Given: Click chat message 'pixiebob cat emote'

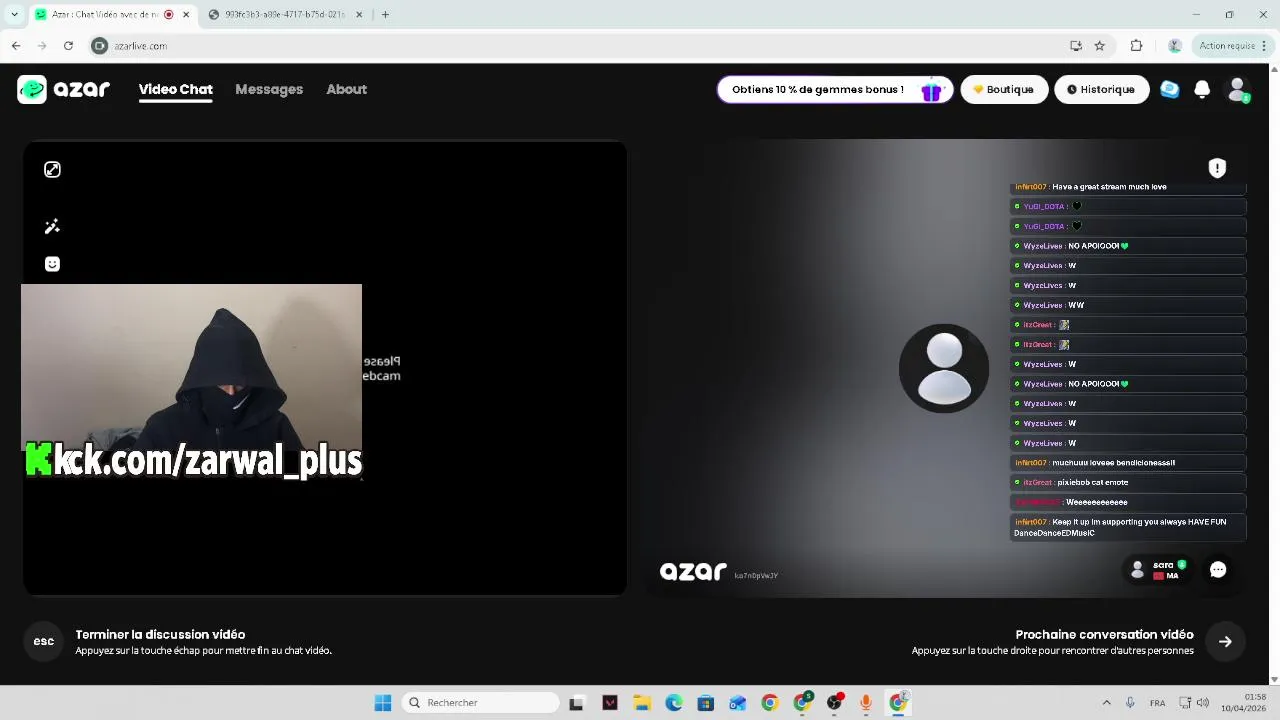Looking at the screenshot, I should [x=1093, y=482].
